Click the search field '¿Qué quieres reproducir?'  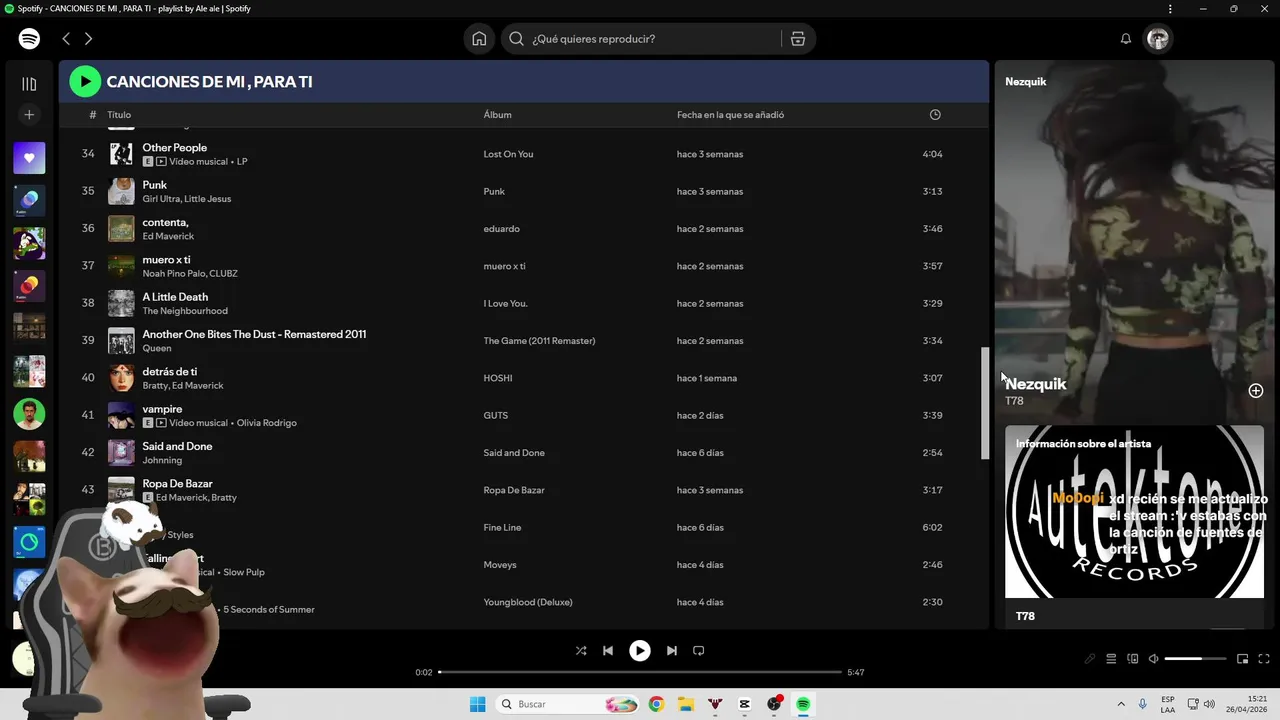point(641,39)
